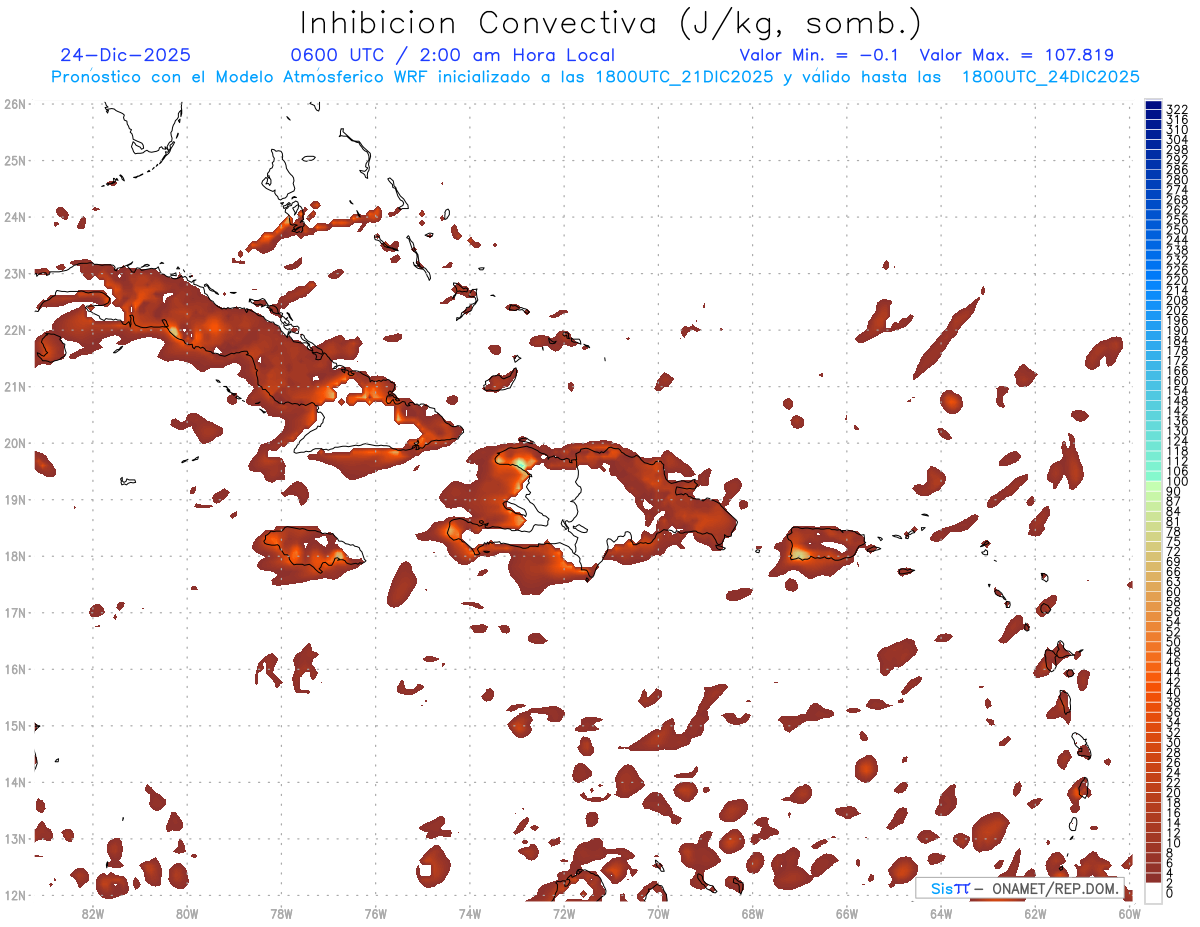Click the '202' color bar label
This screenshot has height=927, width=1200.
1176,310
